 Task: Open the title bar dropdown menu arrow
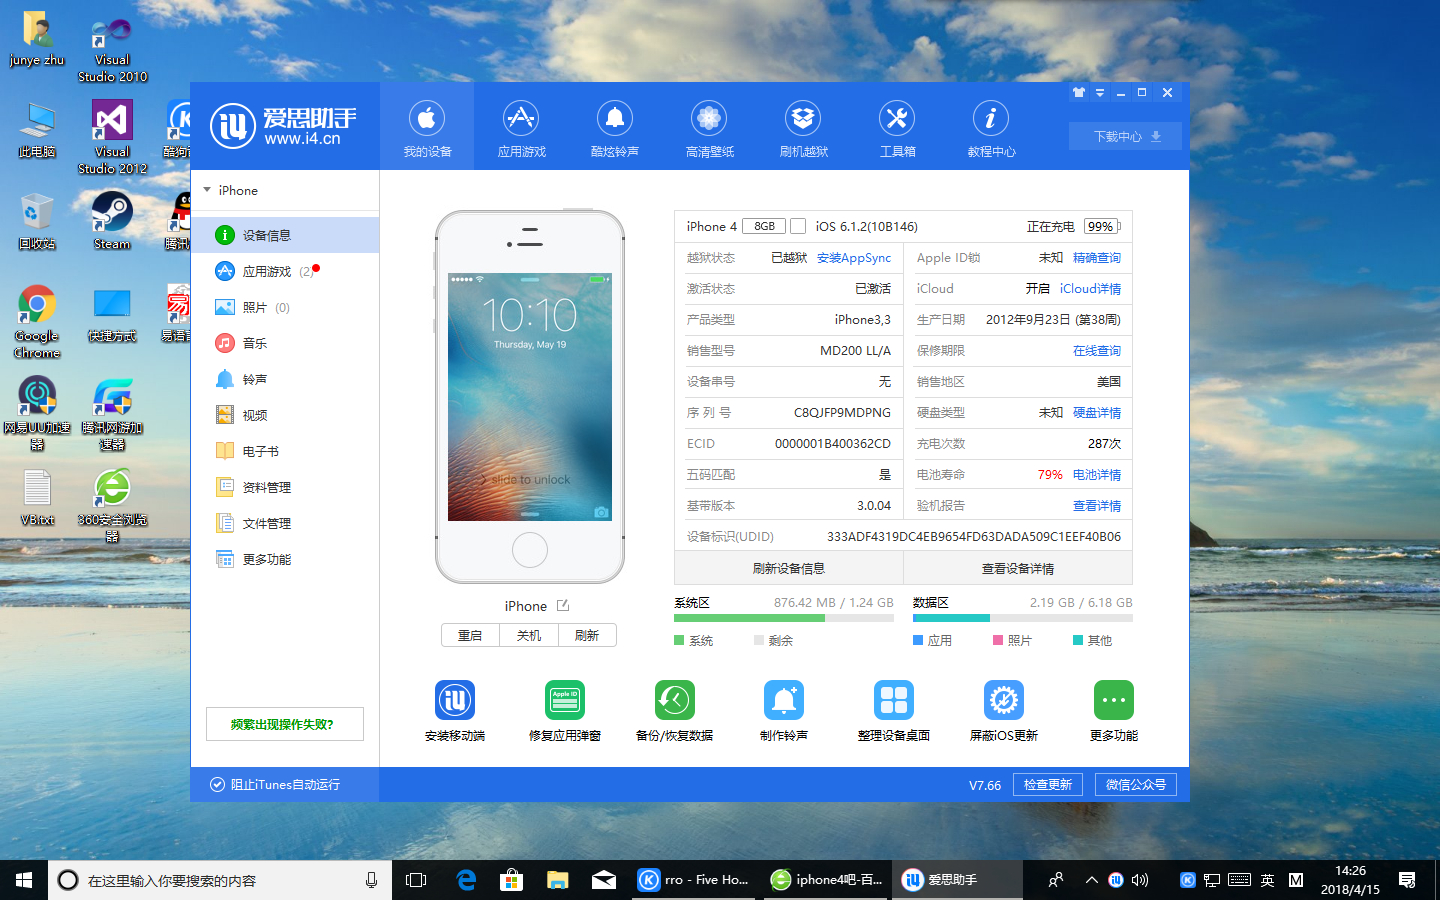(x=1100, y=93)
